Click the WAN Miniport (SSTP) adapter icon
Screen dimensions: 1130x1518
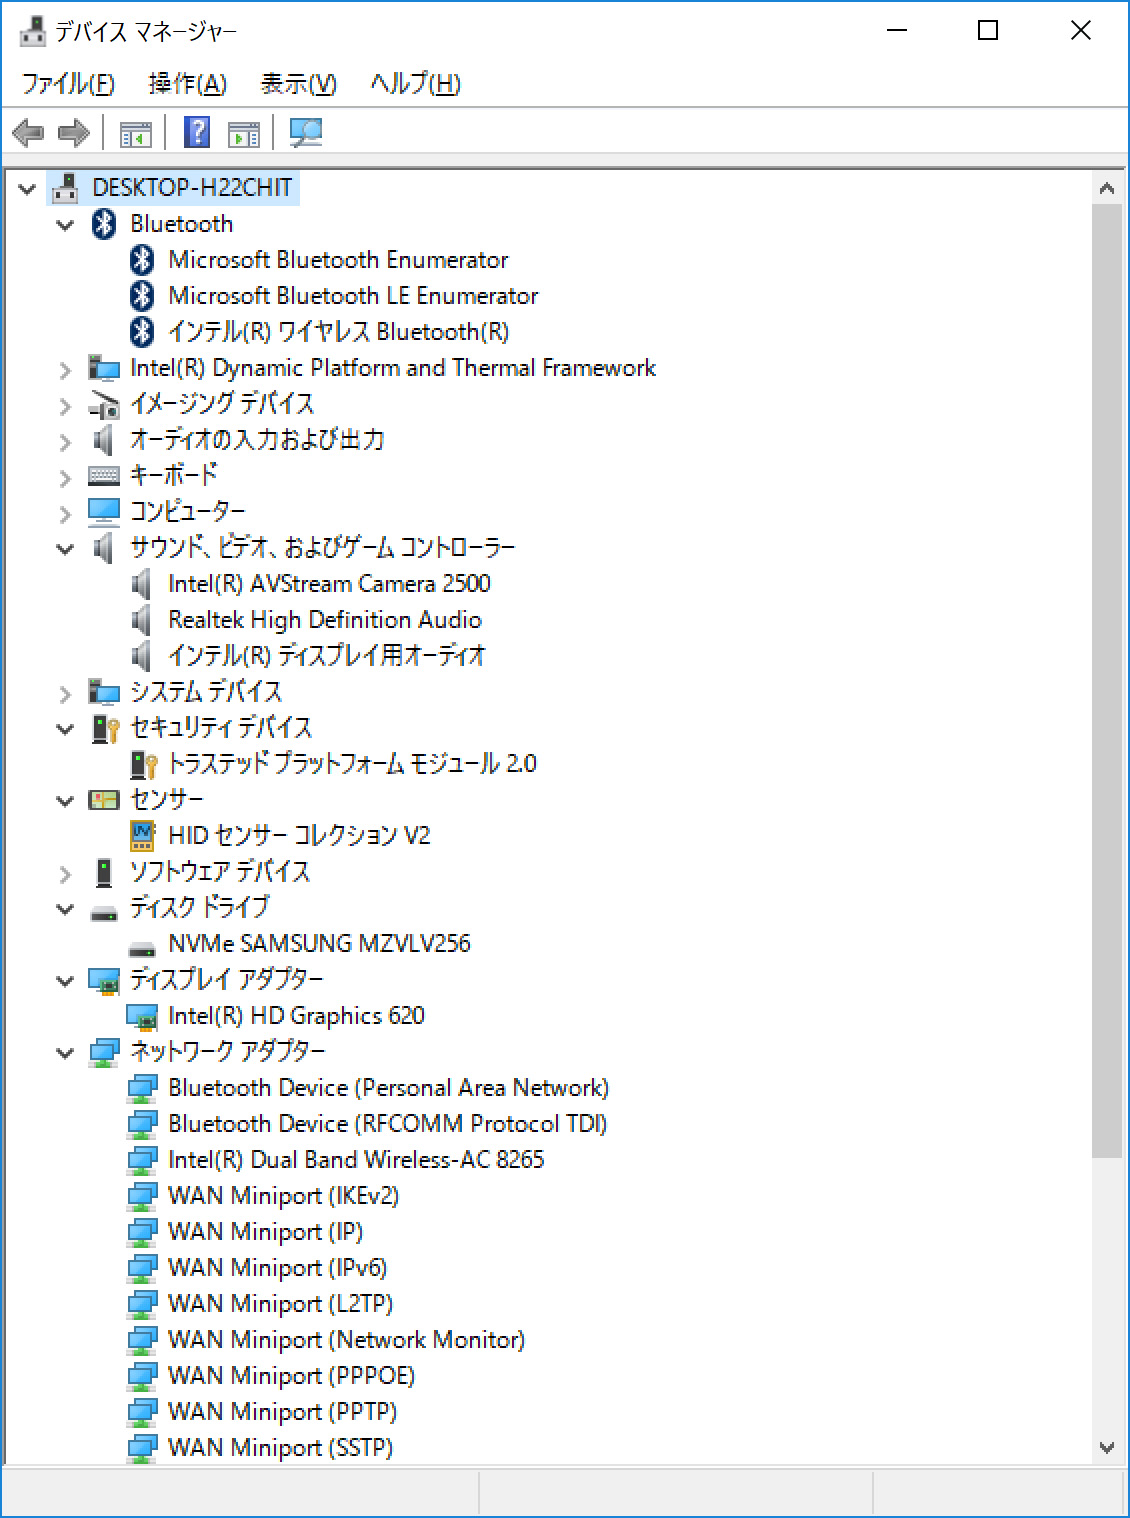[142, 1448]
